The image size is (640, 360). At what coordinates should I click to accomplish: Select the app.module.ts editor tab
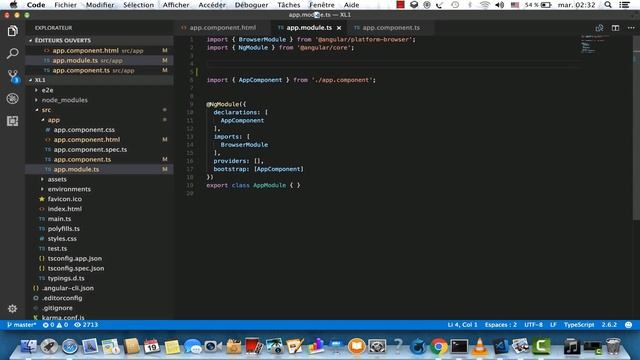tap(309, 28)
